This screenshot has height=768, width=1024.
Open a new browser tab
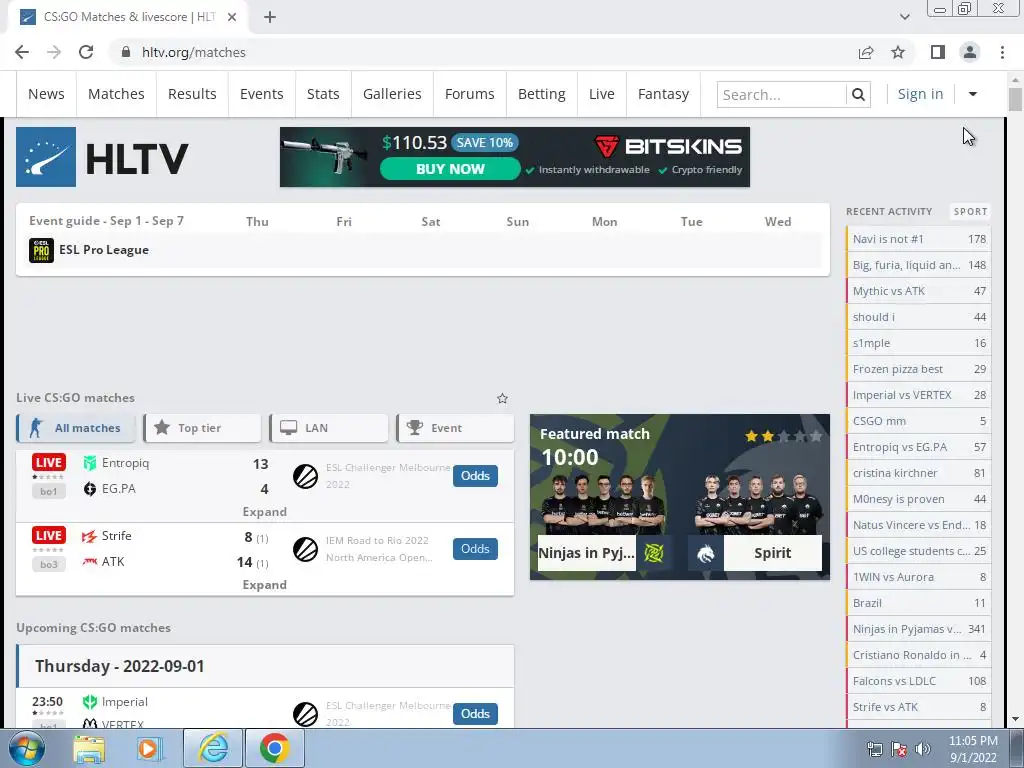tap(270, 17)
